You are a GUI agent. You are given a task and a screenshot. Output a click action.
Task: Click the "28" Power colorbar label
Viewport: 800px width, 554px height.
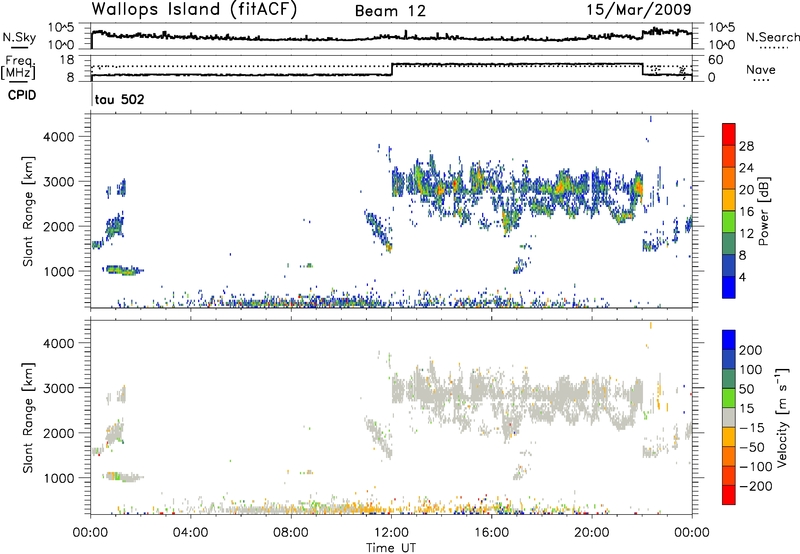[x=746, y=146]
